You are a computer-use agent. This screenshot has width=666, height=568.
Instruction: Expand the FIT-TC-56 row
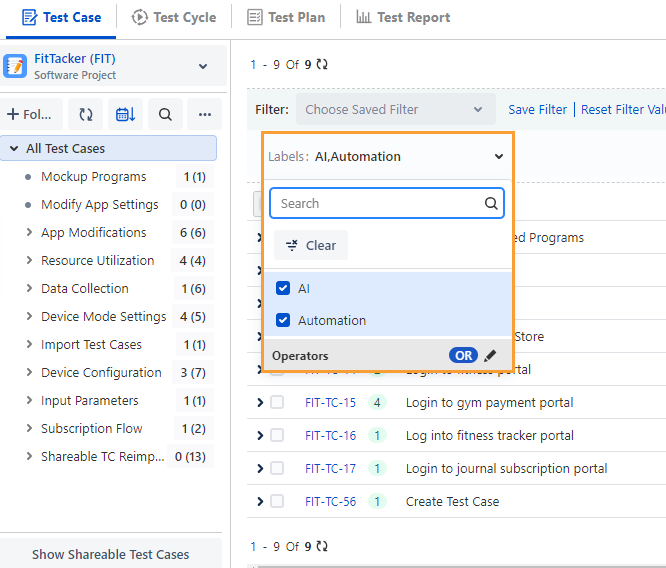point(260,502)
